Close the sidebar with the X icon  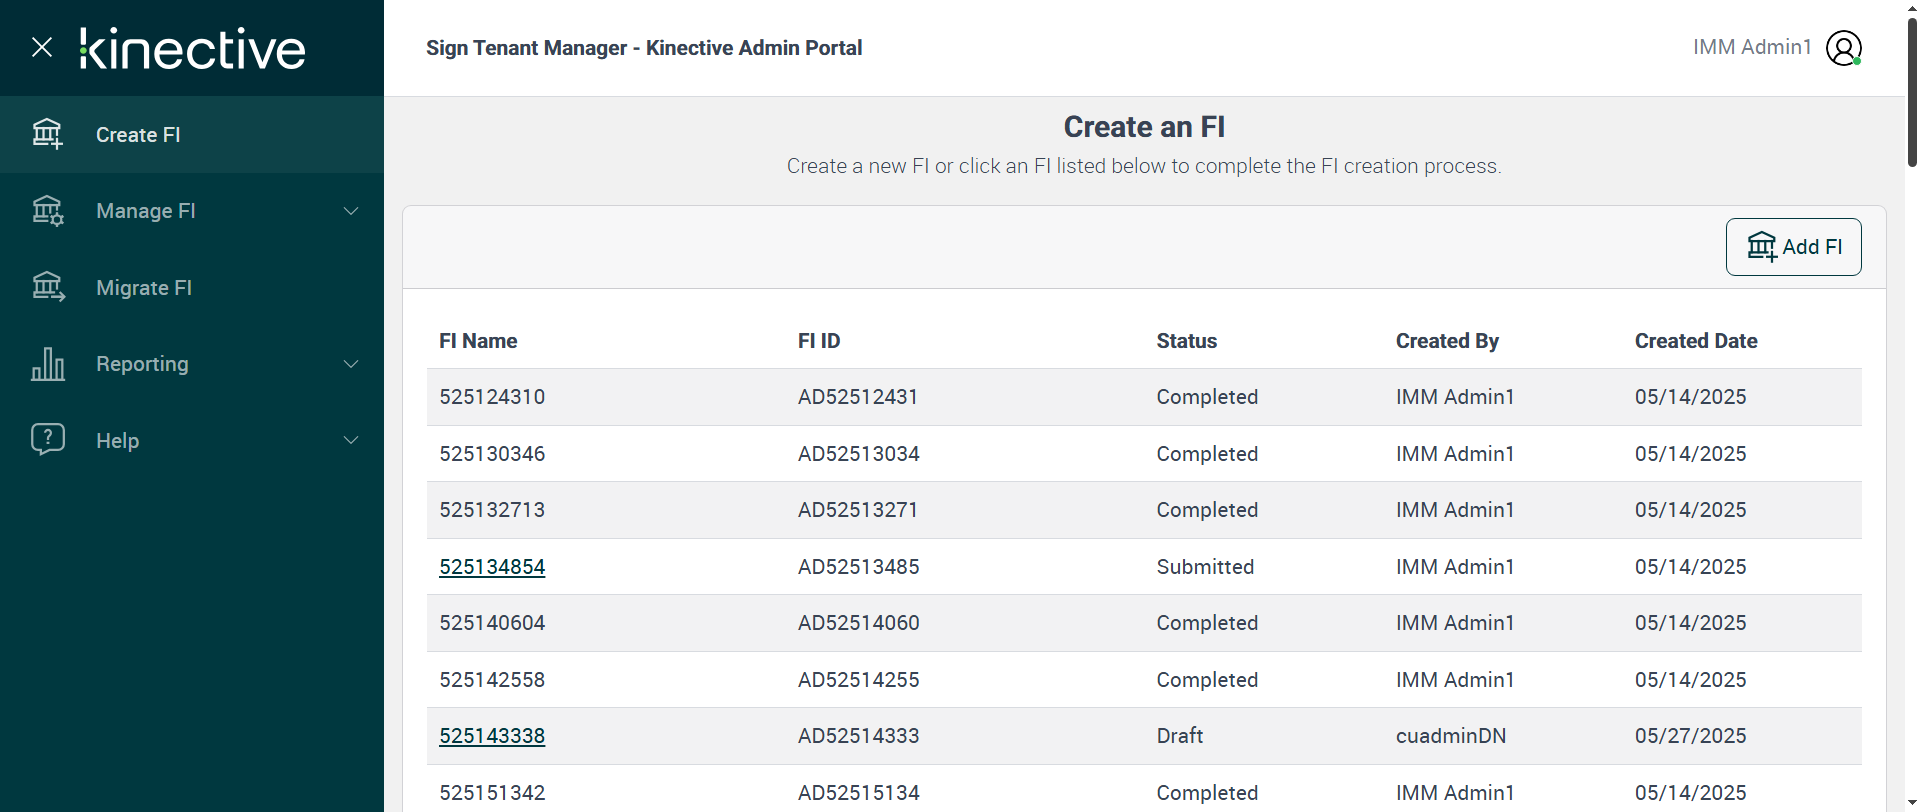point(42,47)
